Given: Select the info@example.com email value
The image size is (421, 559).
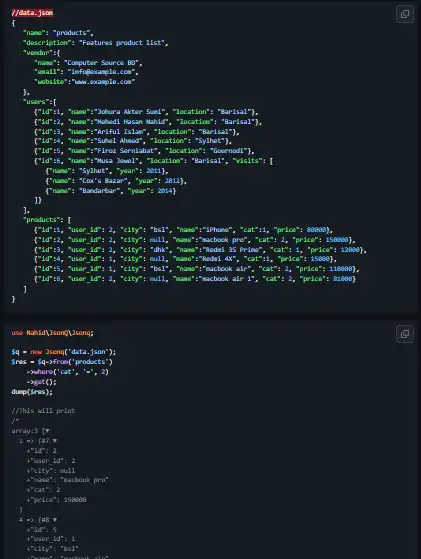Looking at the screenshot, I should (101, 72).
